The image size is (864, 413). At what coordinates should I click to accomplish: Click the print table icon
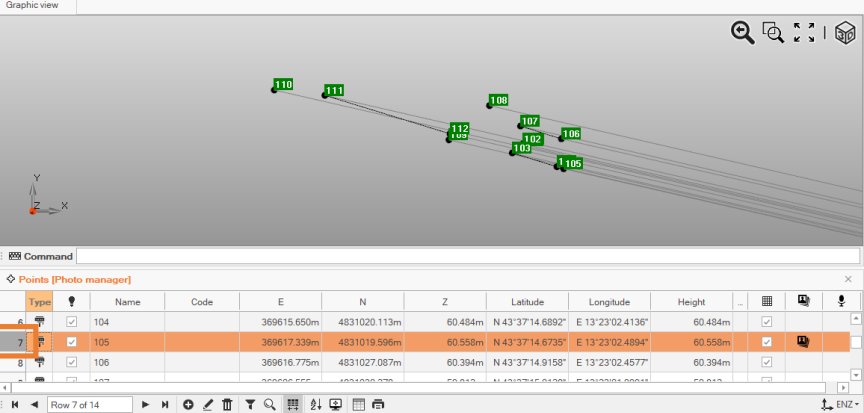(378, 404)
